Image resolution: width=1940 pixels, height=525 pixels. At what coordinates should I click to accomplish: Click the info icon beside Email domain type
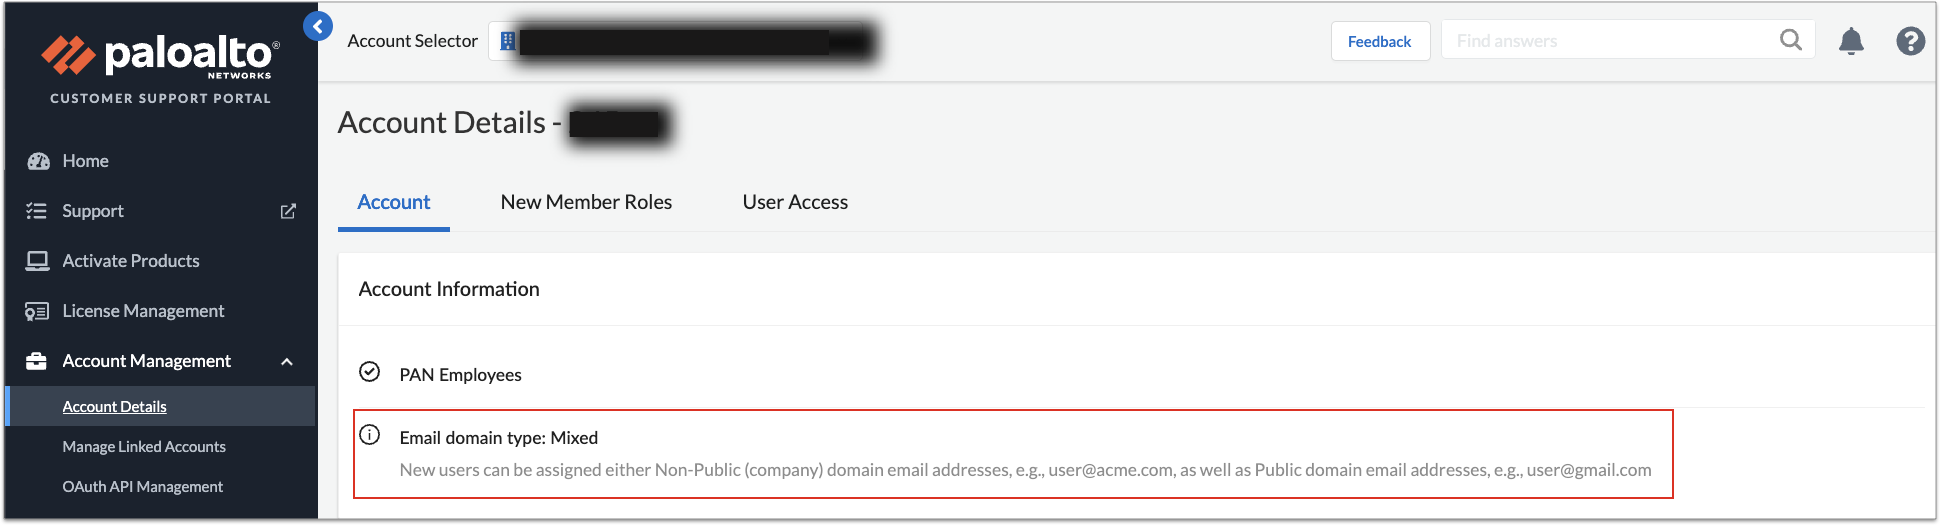(x=370, y=435)
